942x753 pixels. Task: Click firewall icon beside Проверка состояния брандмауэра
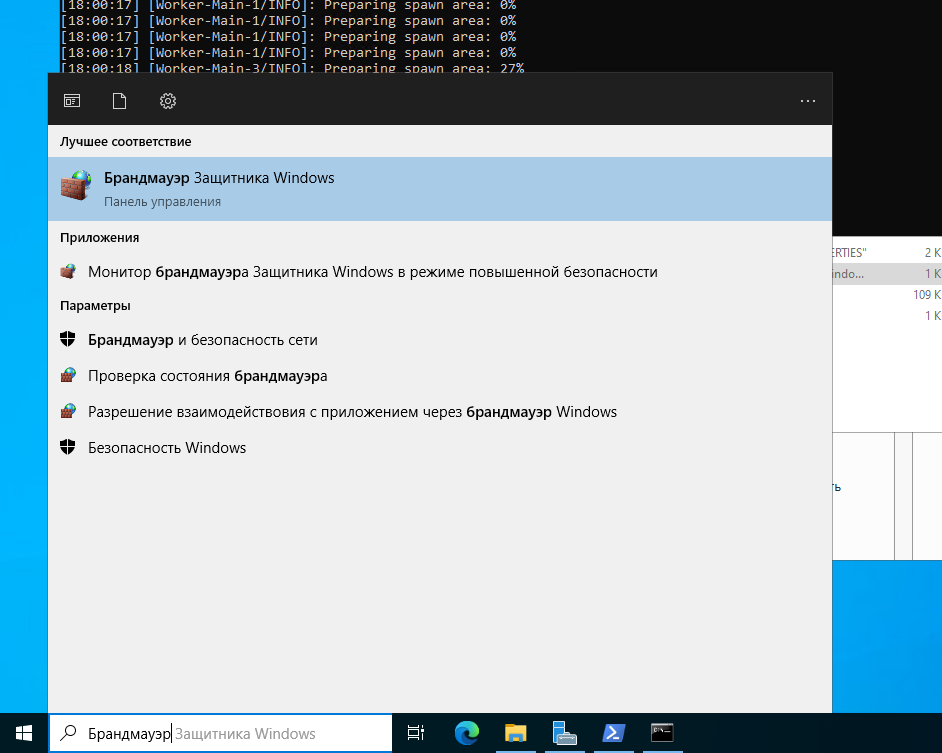(68, 376)
